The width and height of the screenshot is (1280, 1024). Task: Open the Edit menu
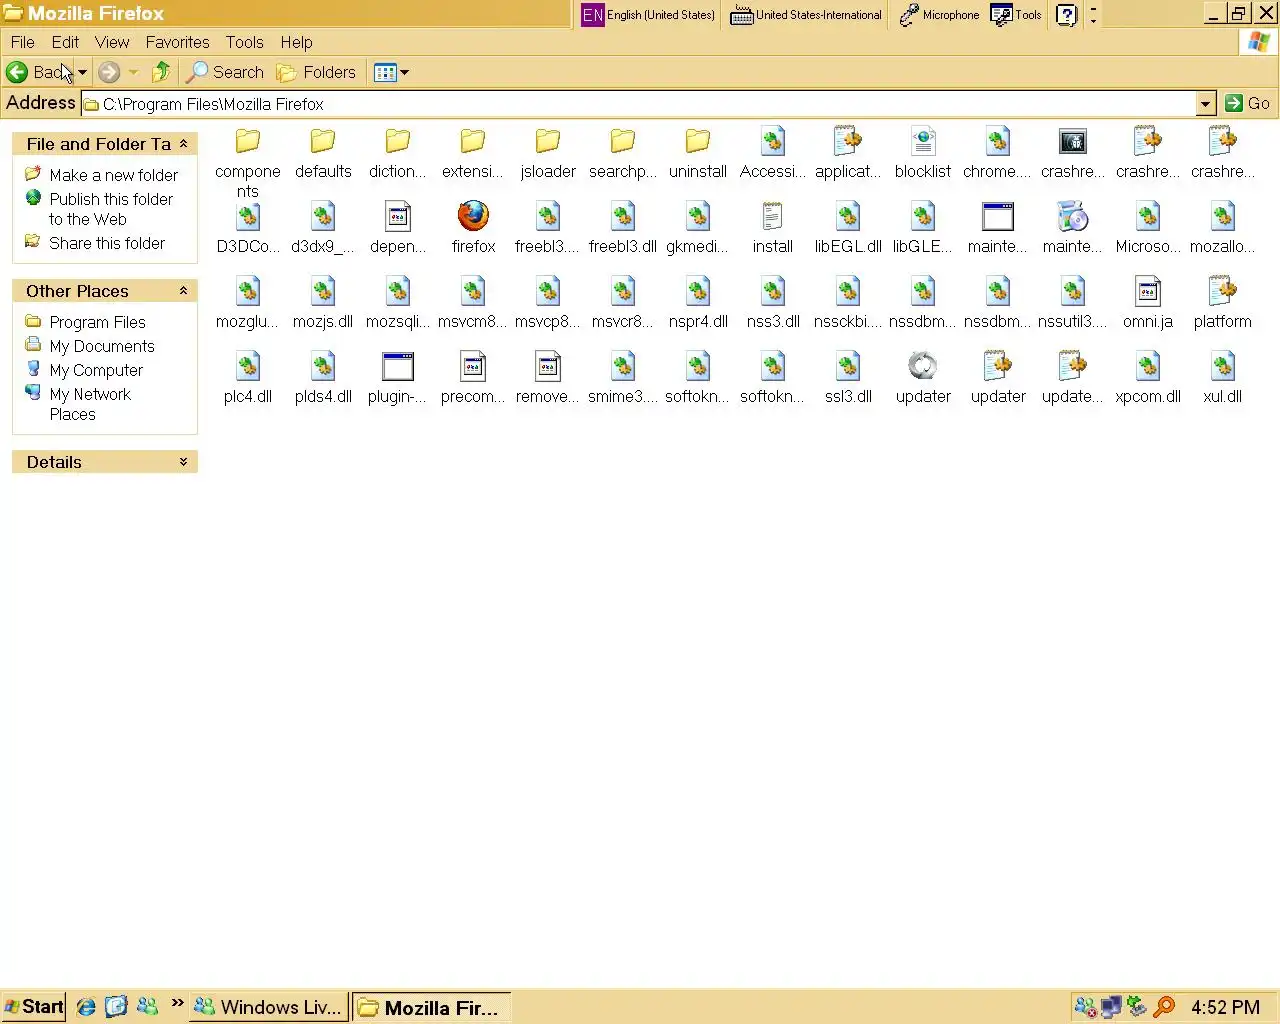(65, 42)
